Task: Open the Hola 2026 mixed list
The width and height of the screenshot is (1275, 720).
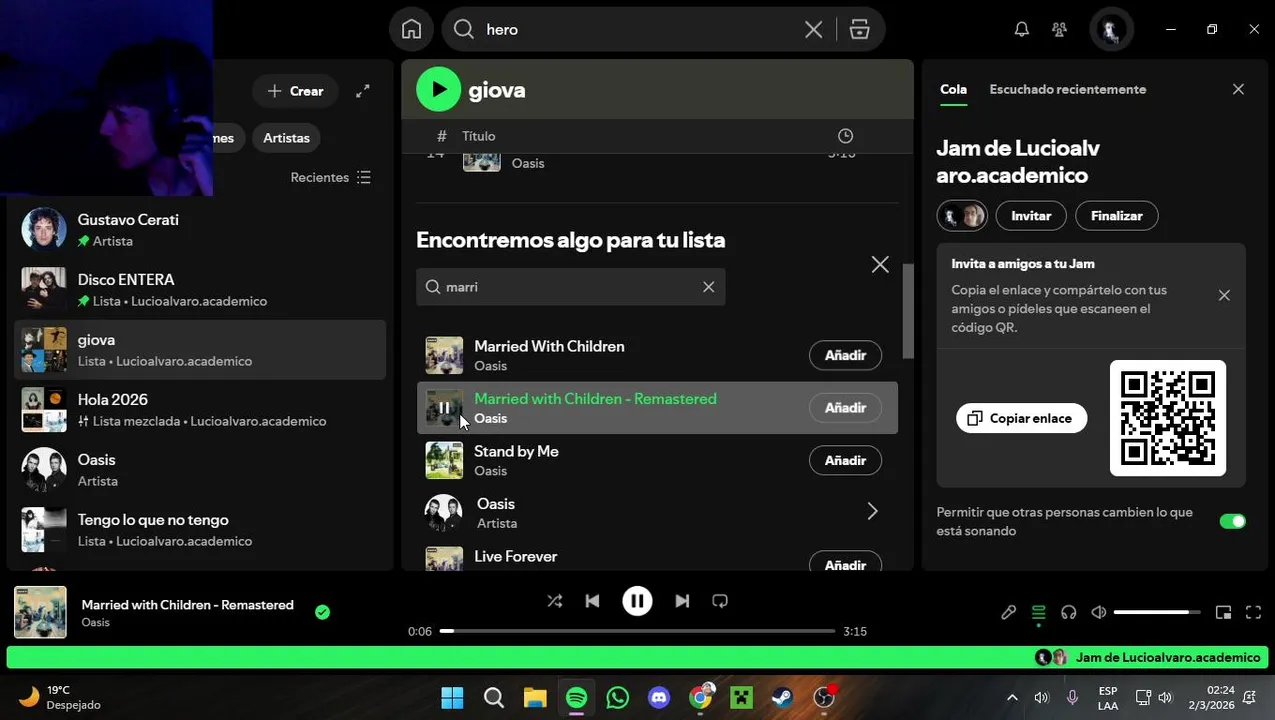Action: pyautogui.click(x=200, y=410)
